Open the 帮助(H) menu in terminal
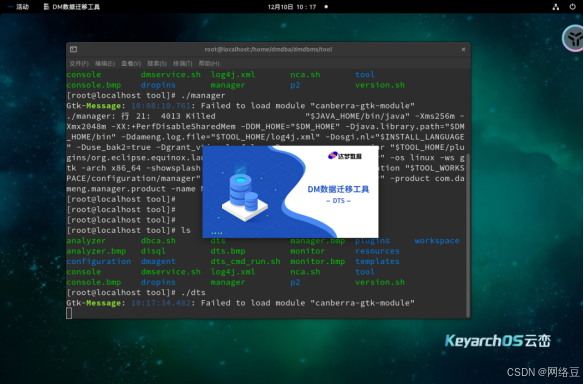584x384 pixels. (209, 63)
